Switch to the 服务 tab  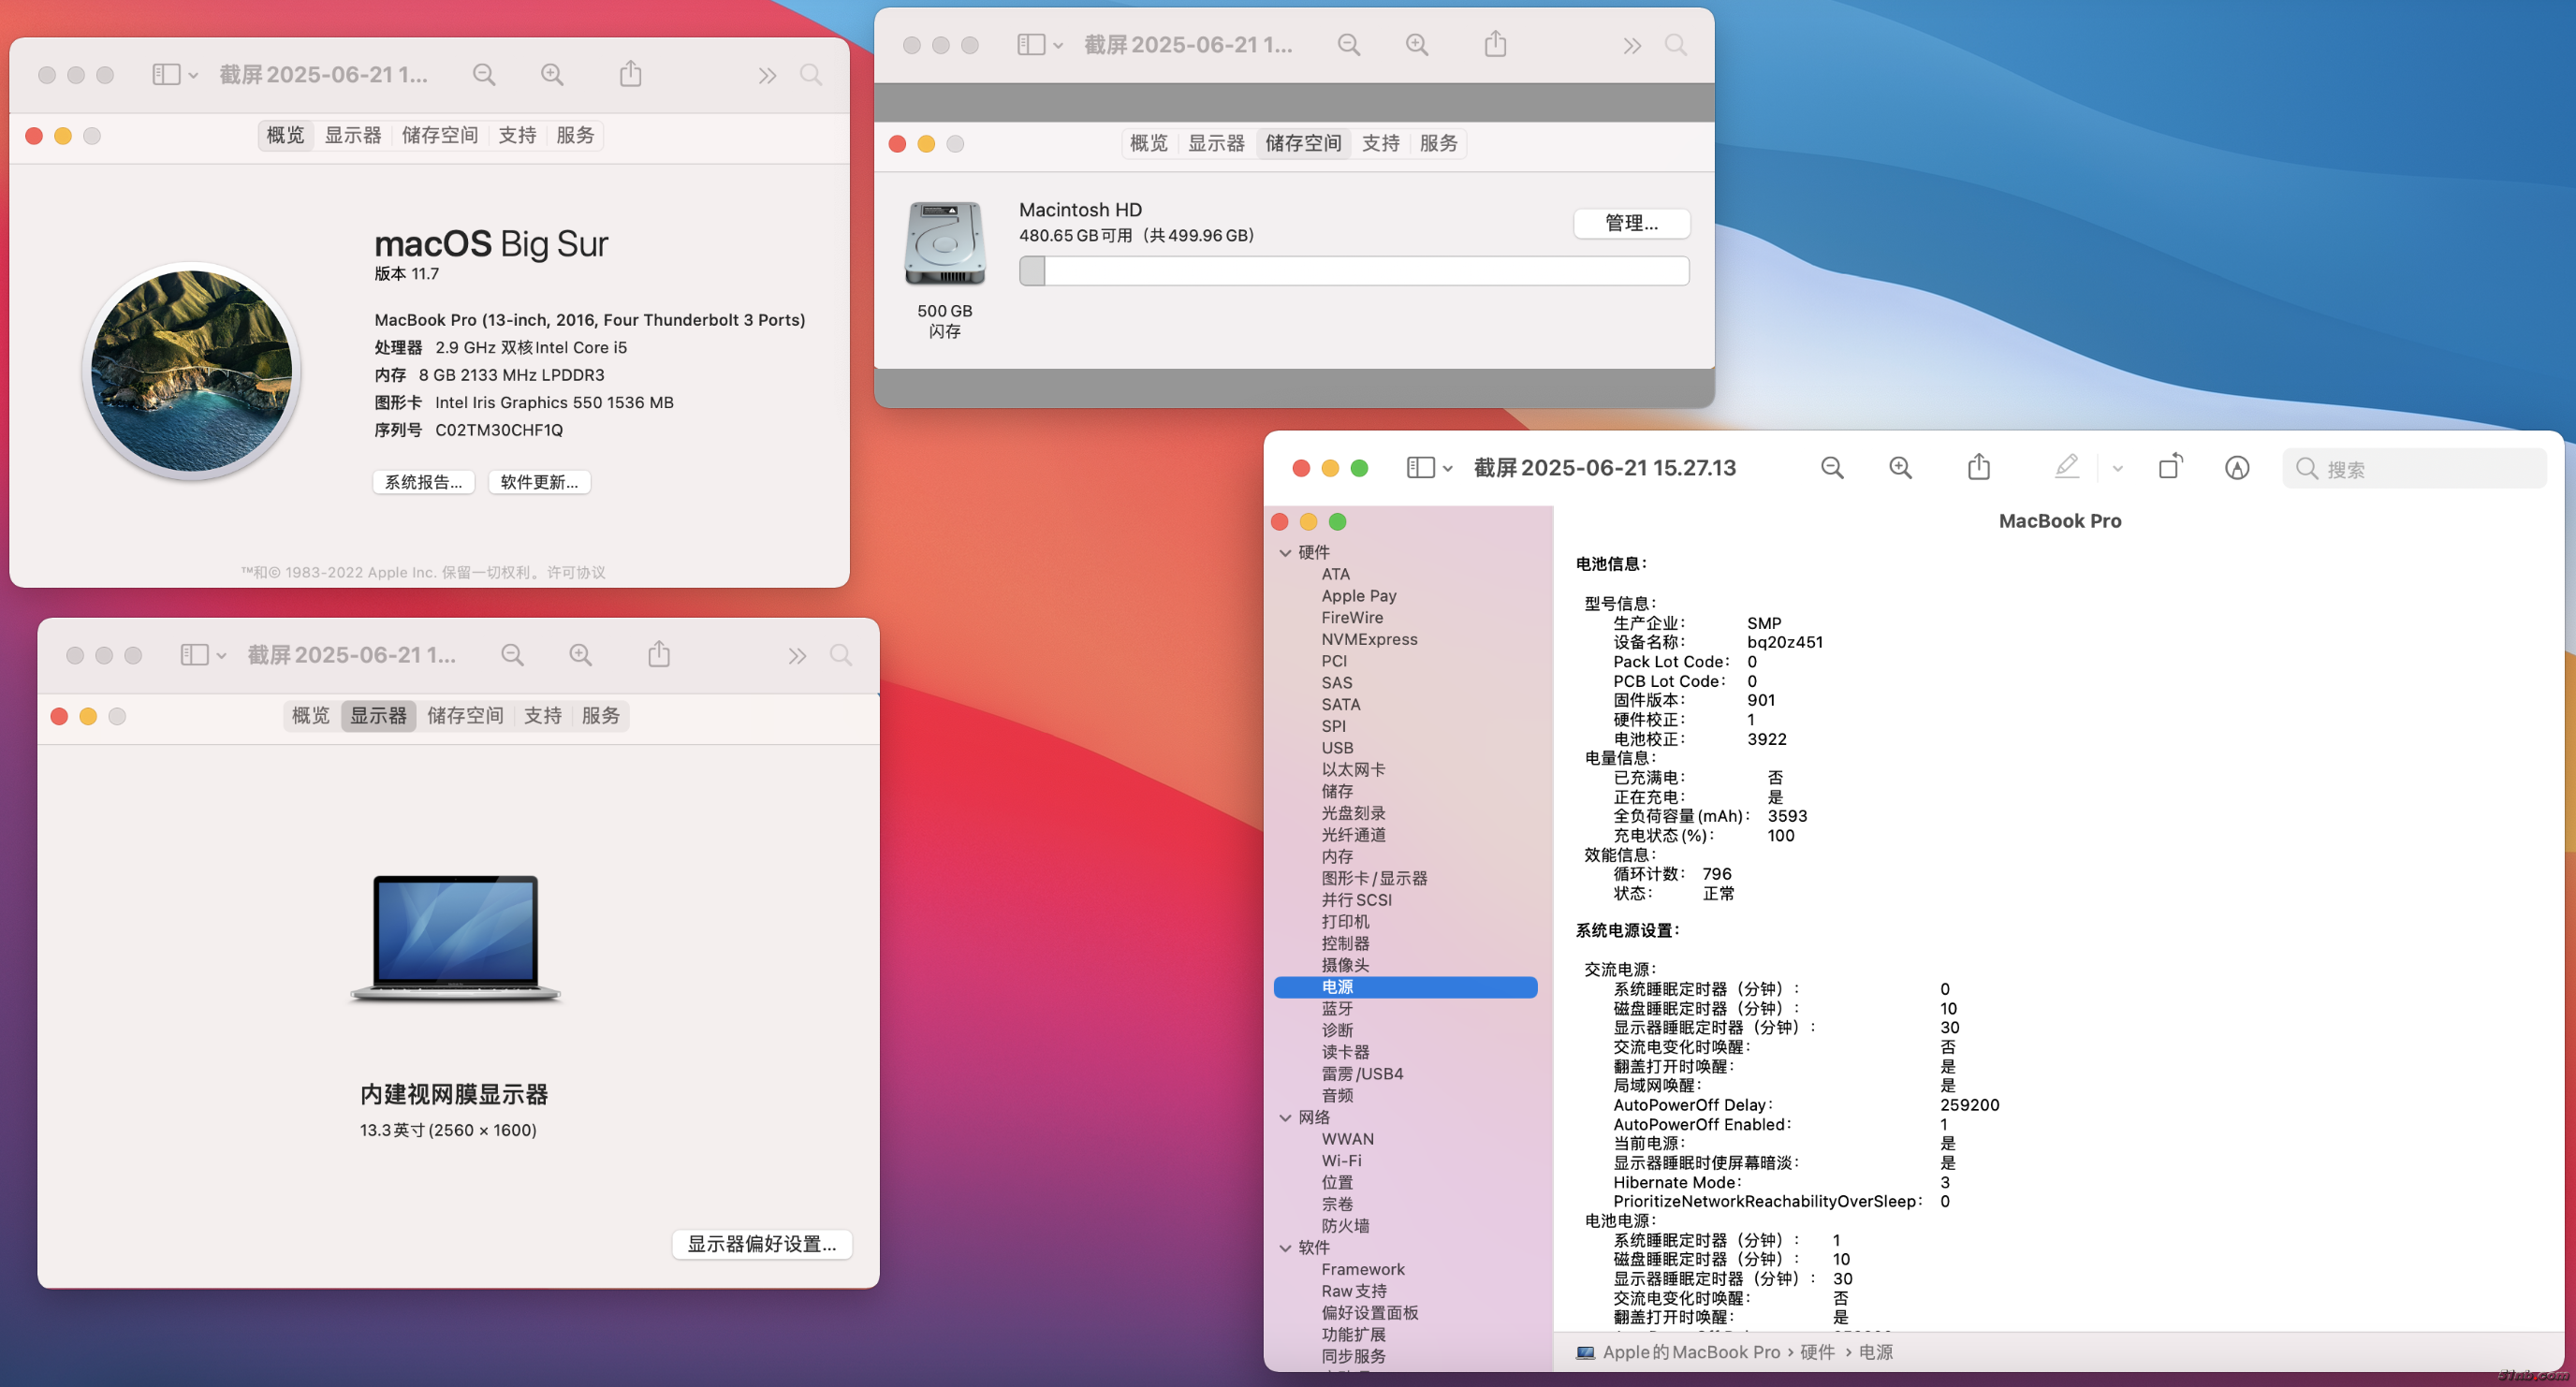[x=574, y=135]
